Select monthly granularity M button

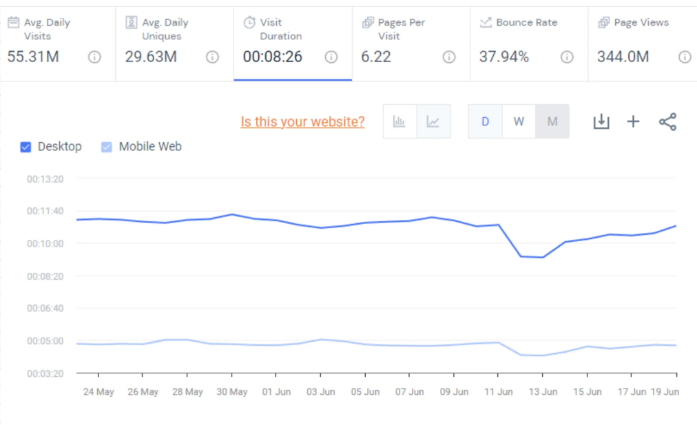(x=552, y=122)
